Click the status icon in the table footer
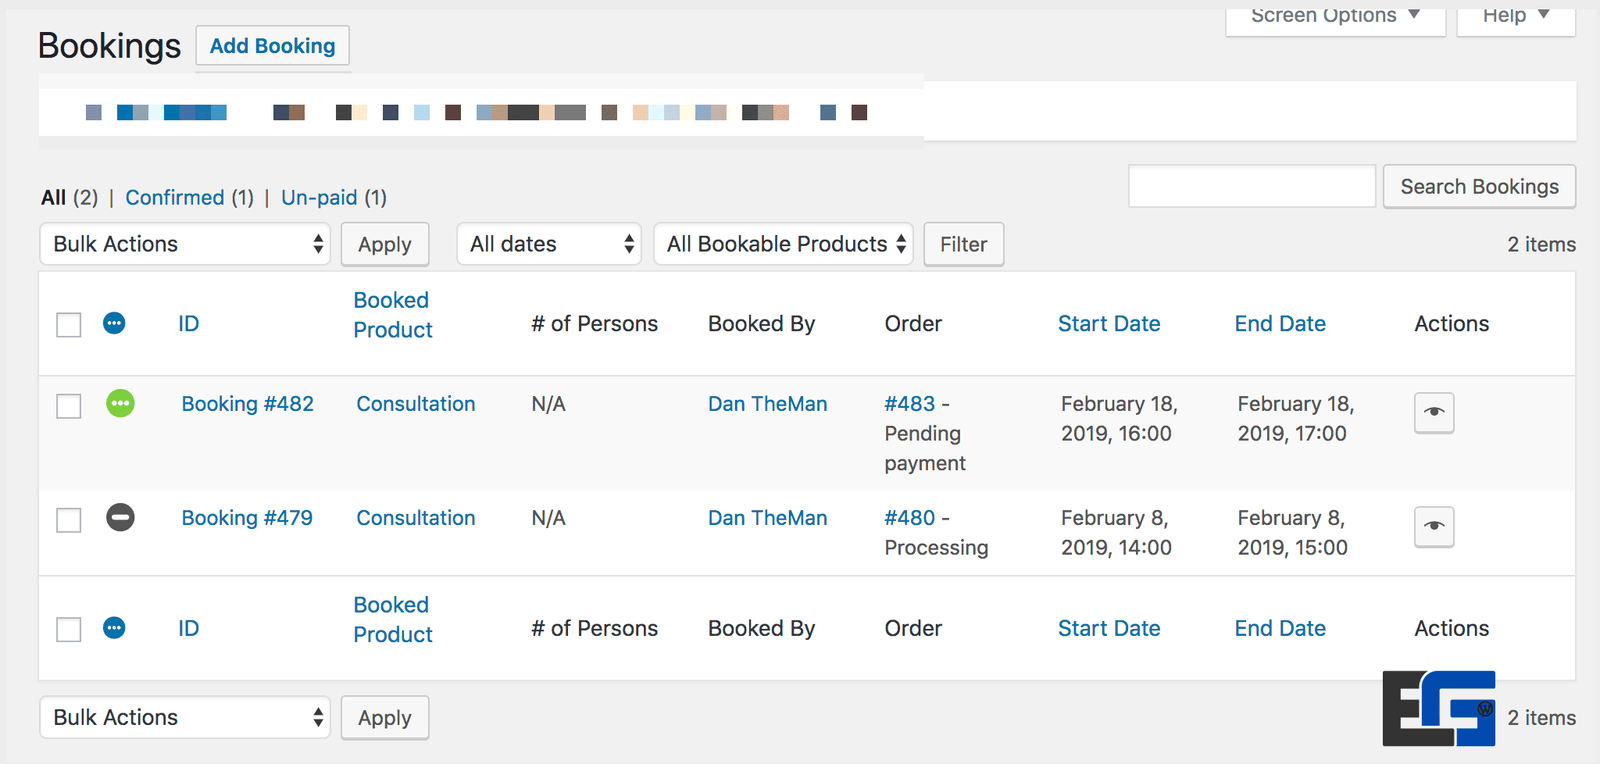The image size is (1600, 764). click(x=114, y=628)
